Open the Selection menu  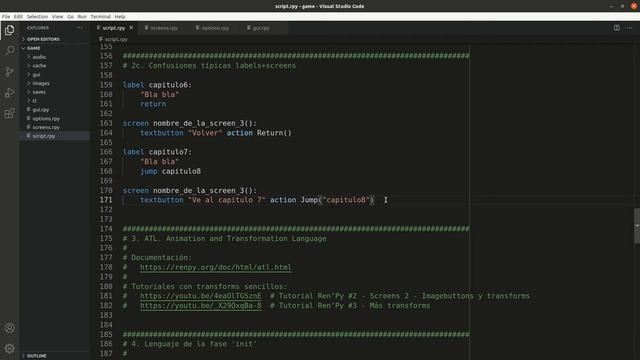click(x=37, y=17)
